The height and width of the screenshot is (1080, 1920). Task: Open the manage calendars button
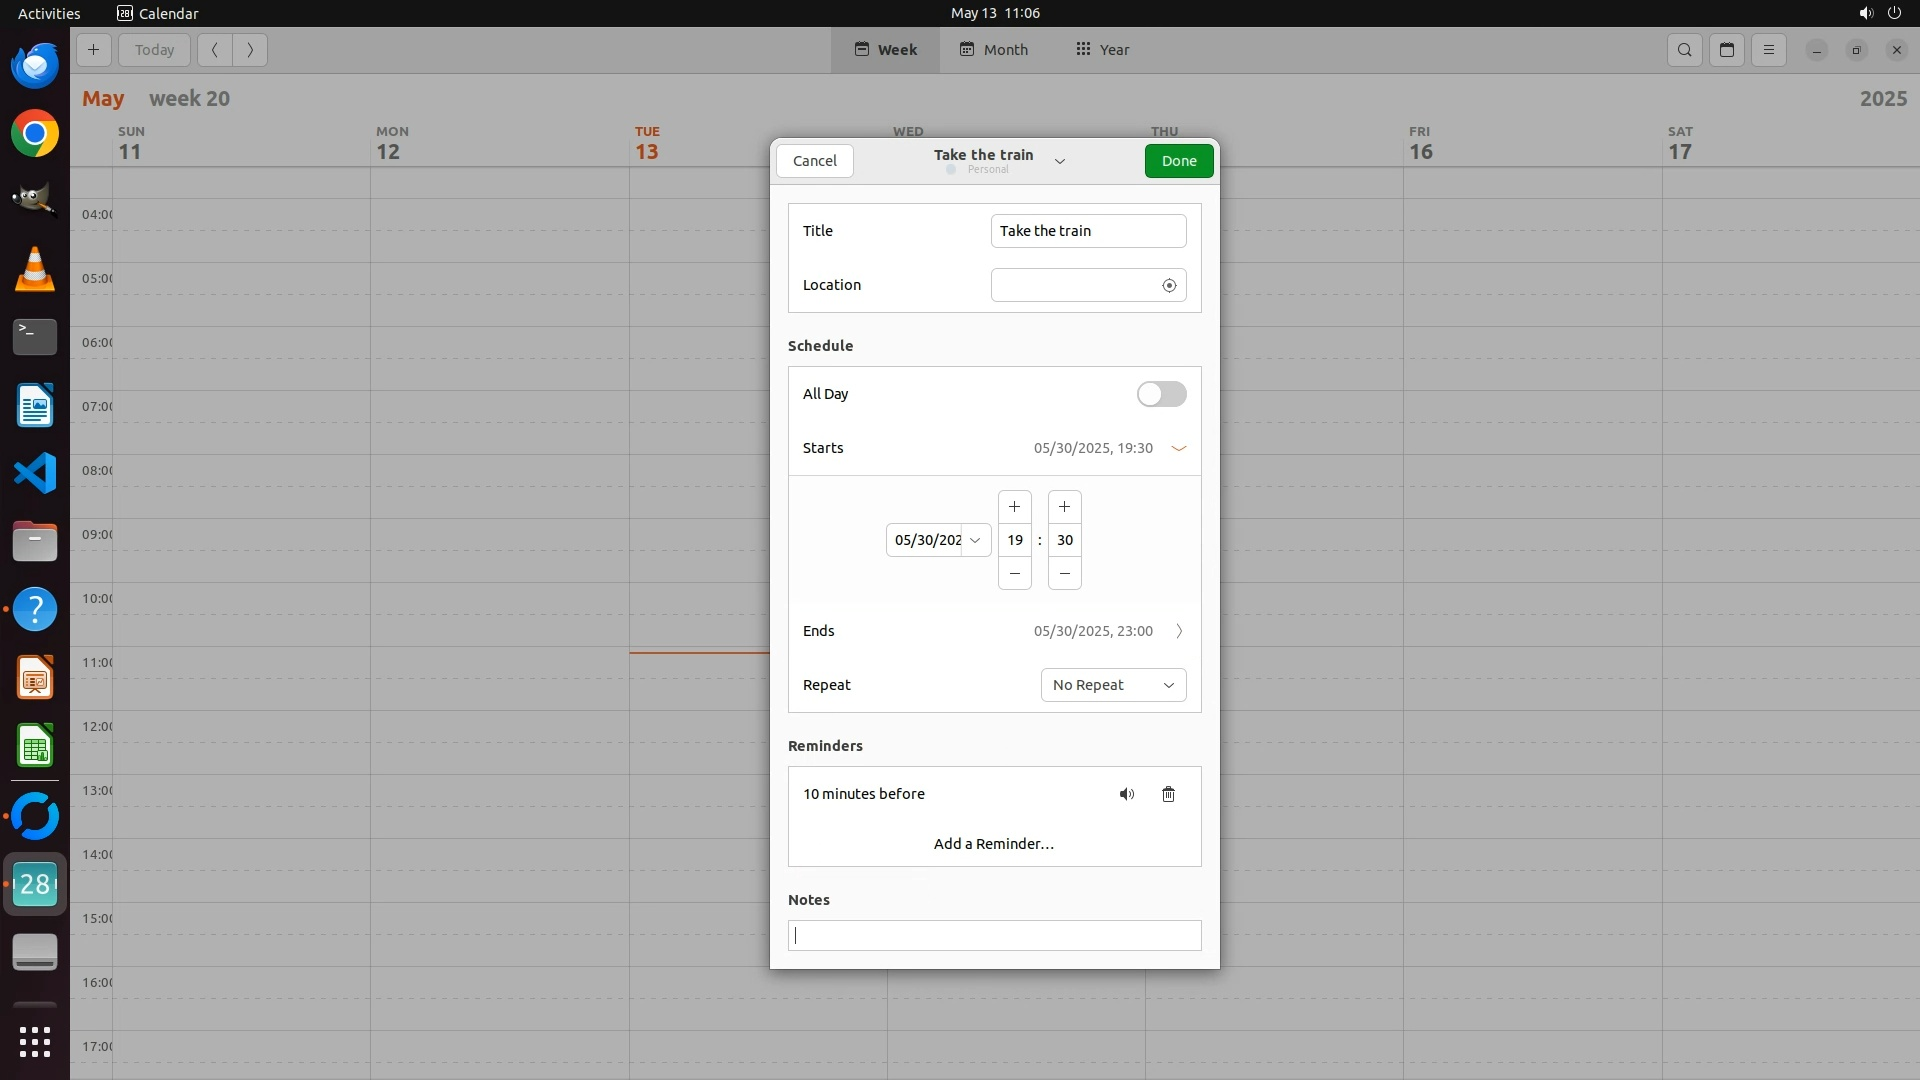pos(1727,50)
